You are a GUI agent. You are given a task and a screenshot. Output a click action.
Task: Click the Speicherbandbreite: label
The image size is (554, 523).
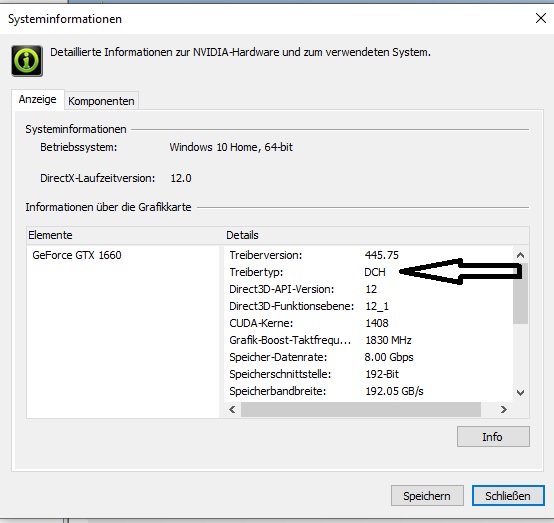277,391
